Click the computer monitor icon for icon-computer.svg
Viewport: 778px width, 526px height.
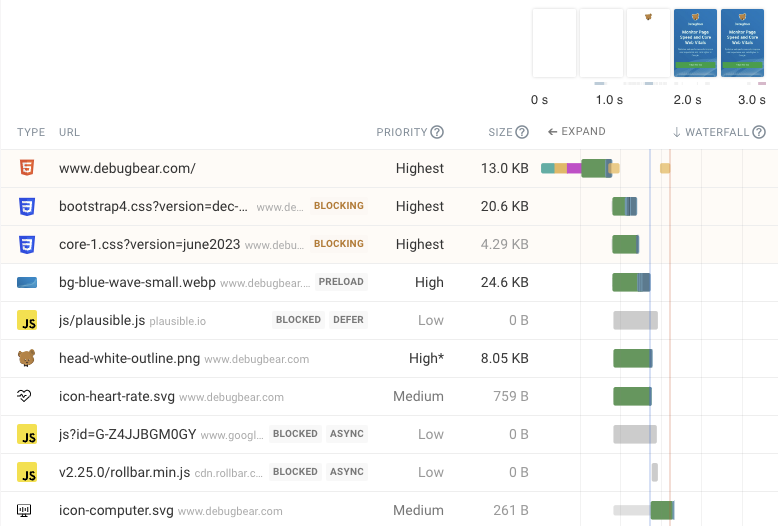(26, 510)
